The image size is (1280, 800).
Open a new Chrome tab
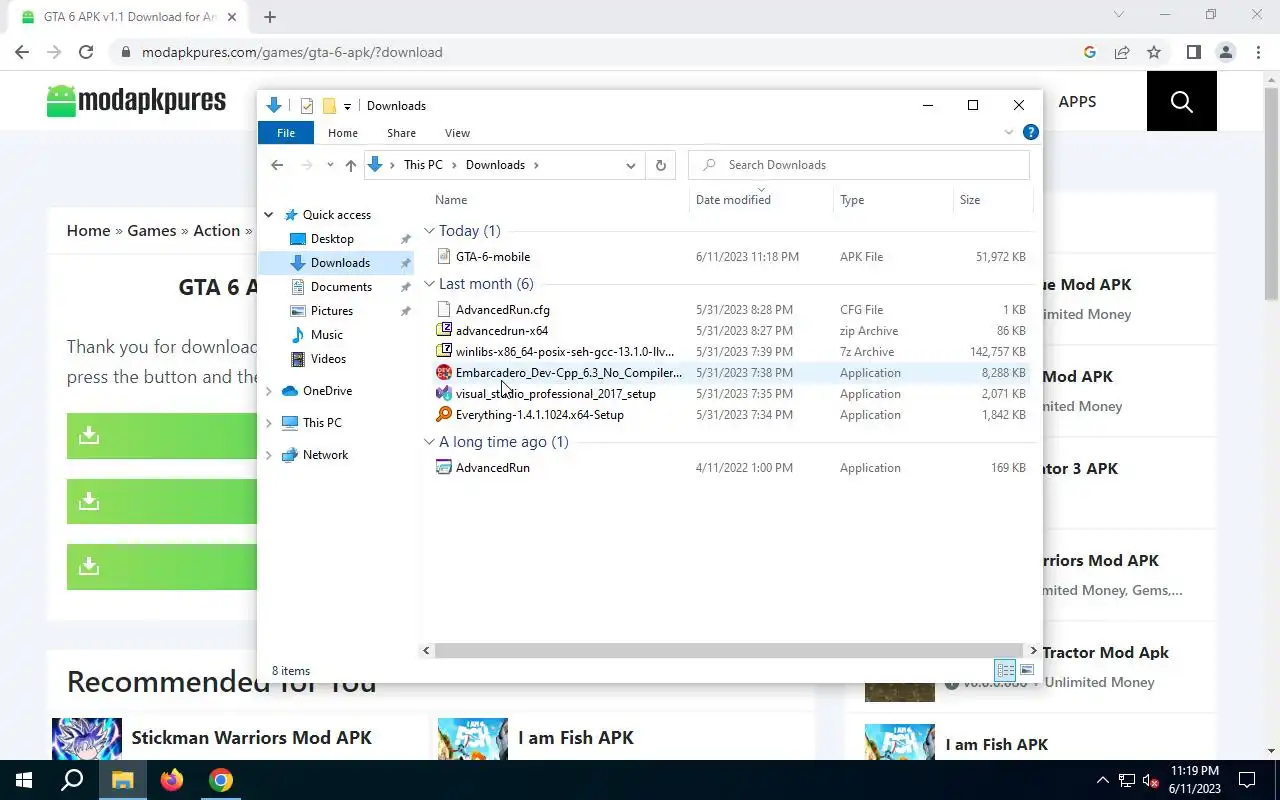pyautogui.click(x=270, y=17)
